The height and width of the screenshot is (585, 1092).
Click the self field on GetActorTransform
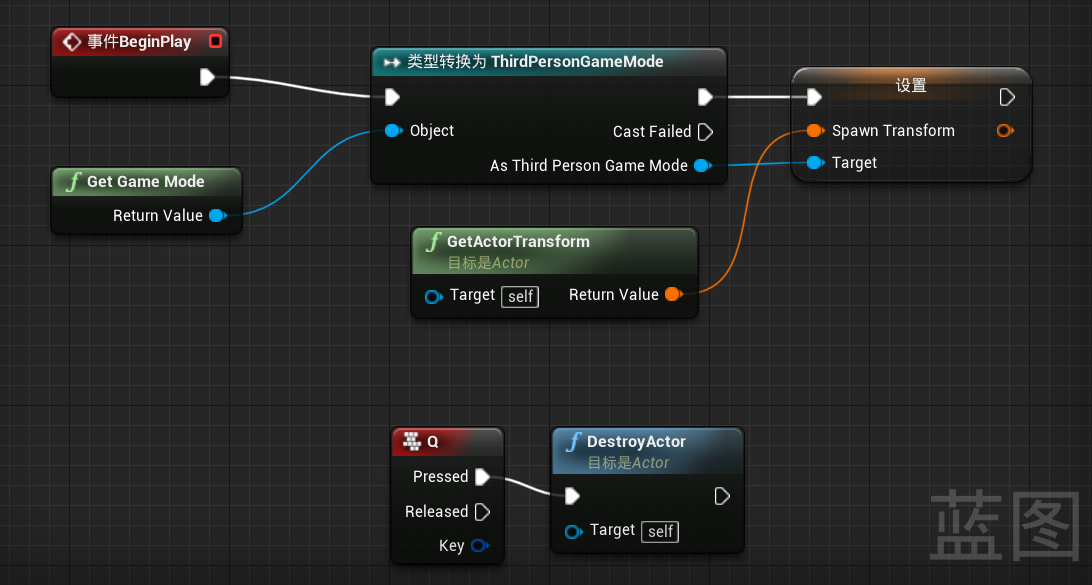520,297
